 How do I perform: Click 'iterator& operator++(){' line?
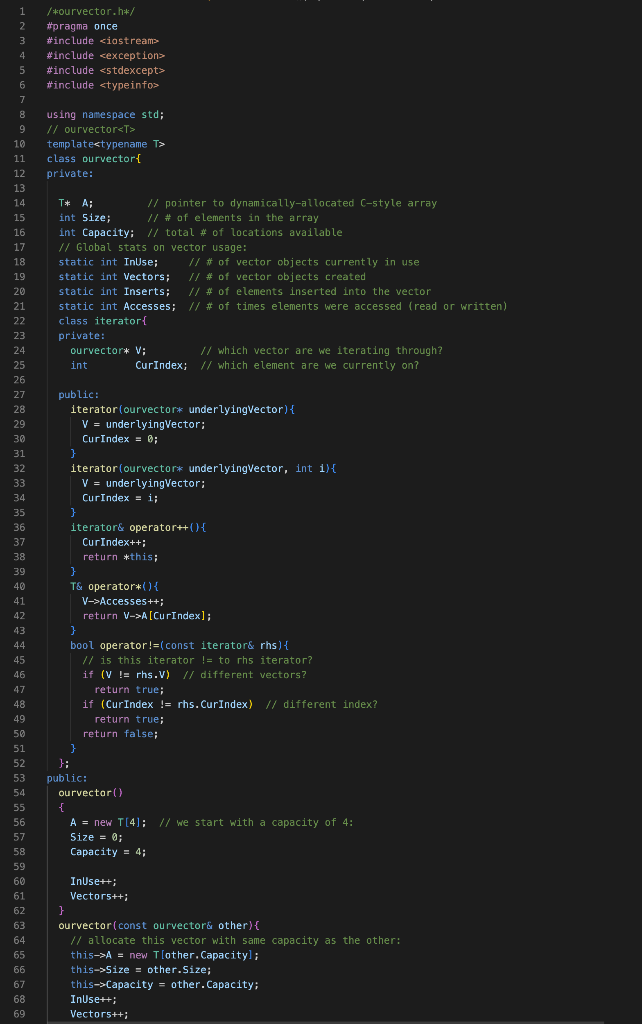pyautogui.click(x=138, y=527)
